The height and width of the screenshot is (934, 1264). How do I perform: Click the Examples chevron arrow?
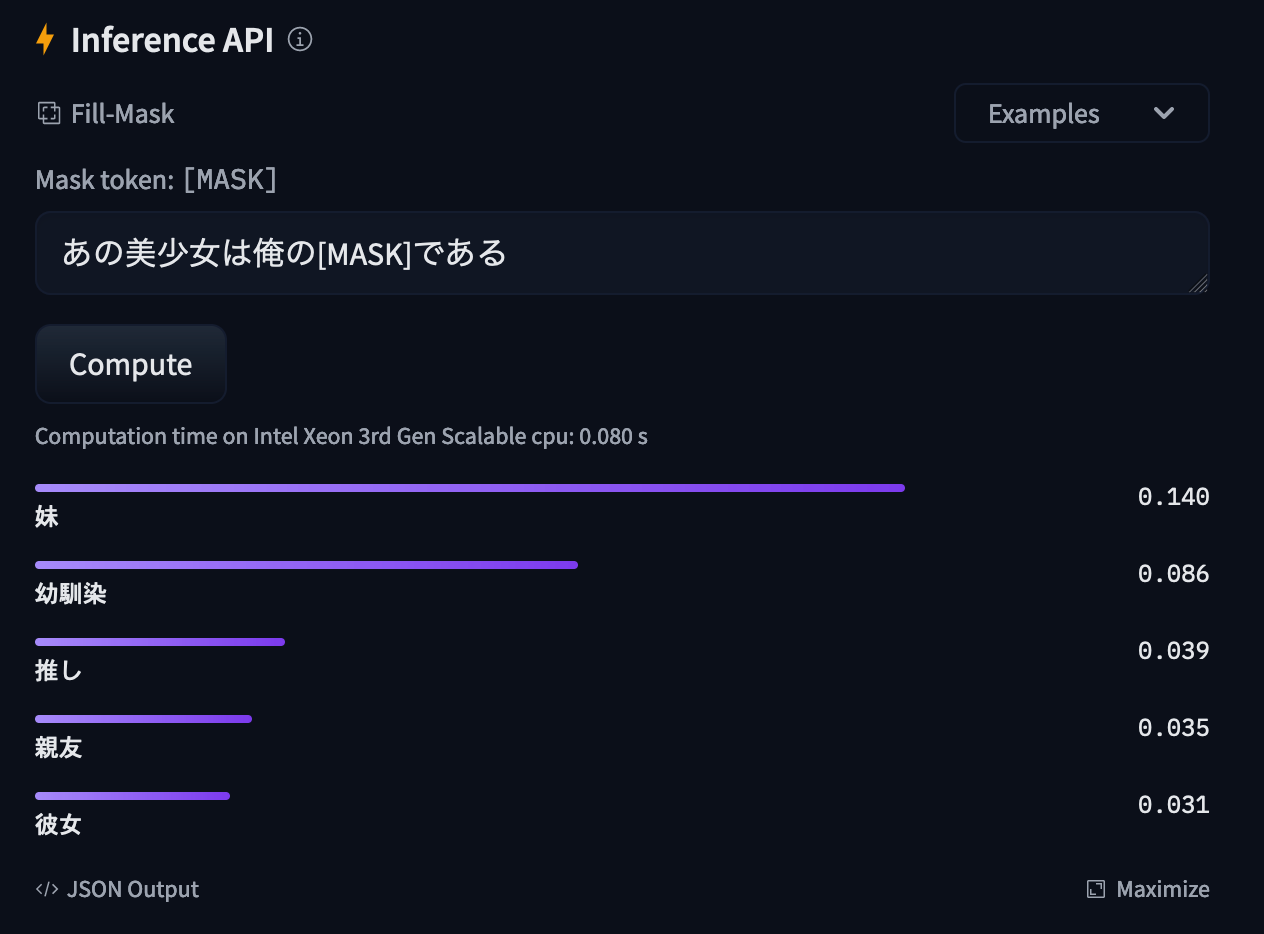[x=1163, y=114]
